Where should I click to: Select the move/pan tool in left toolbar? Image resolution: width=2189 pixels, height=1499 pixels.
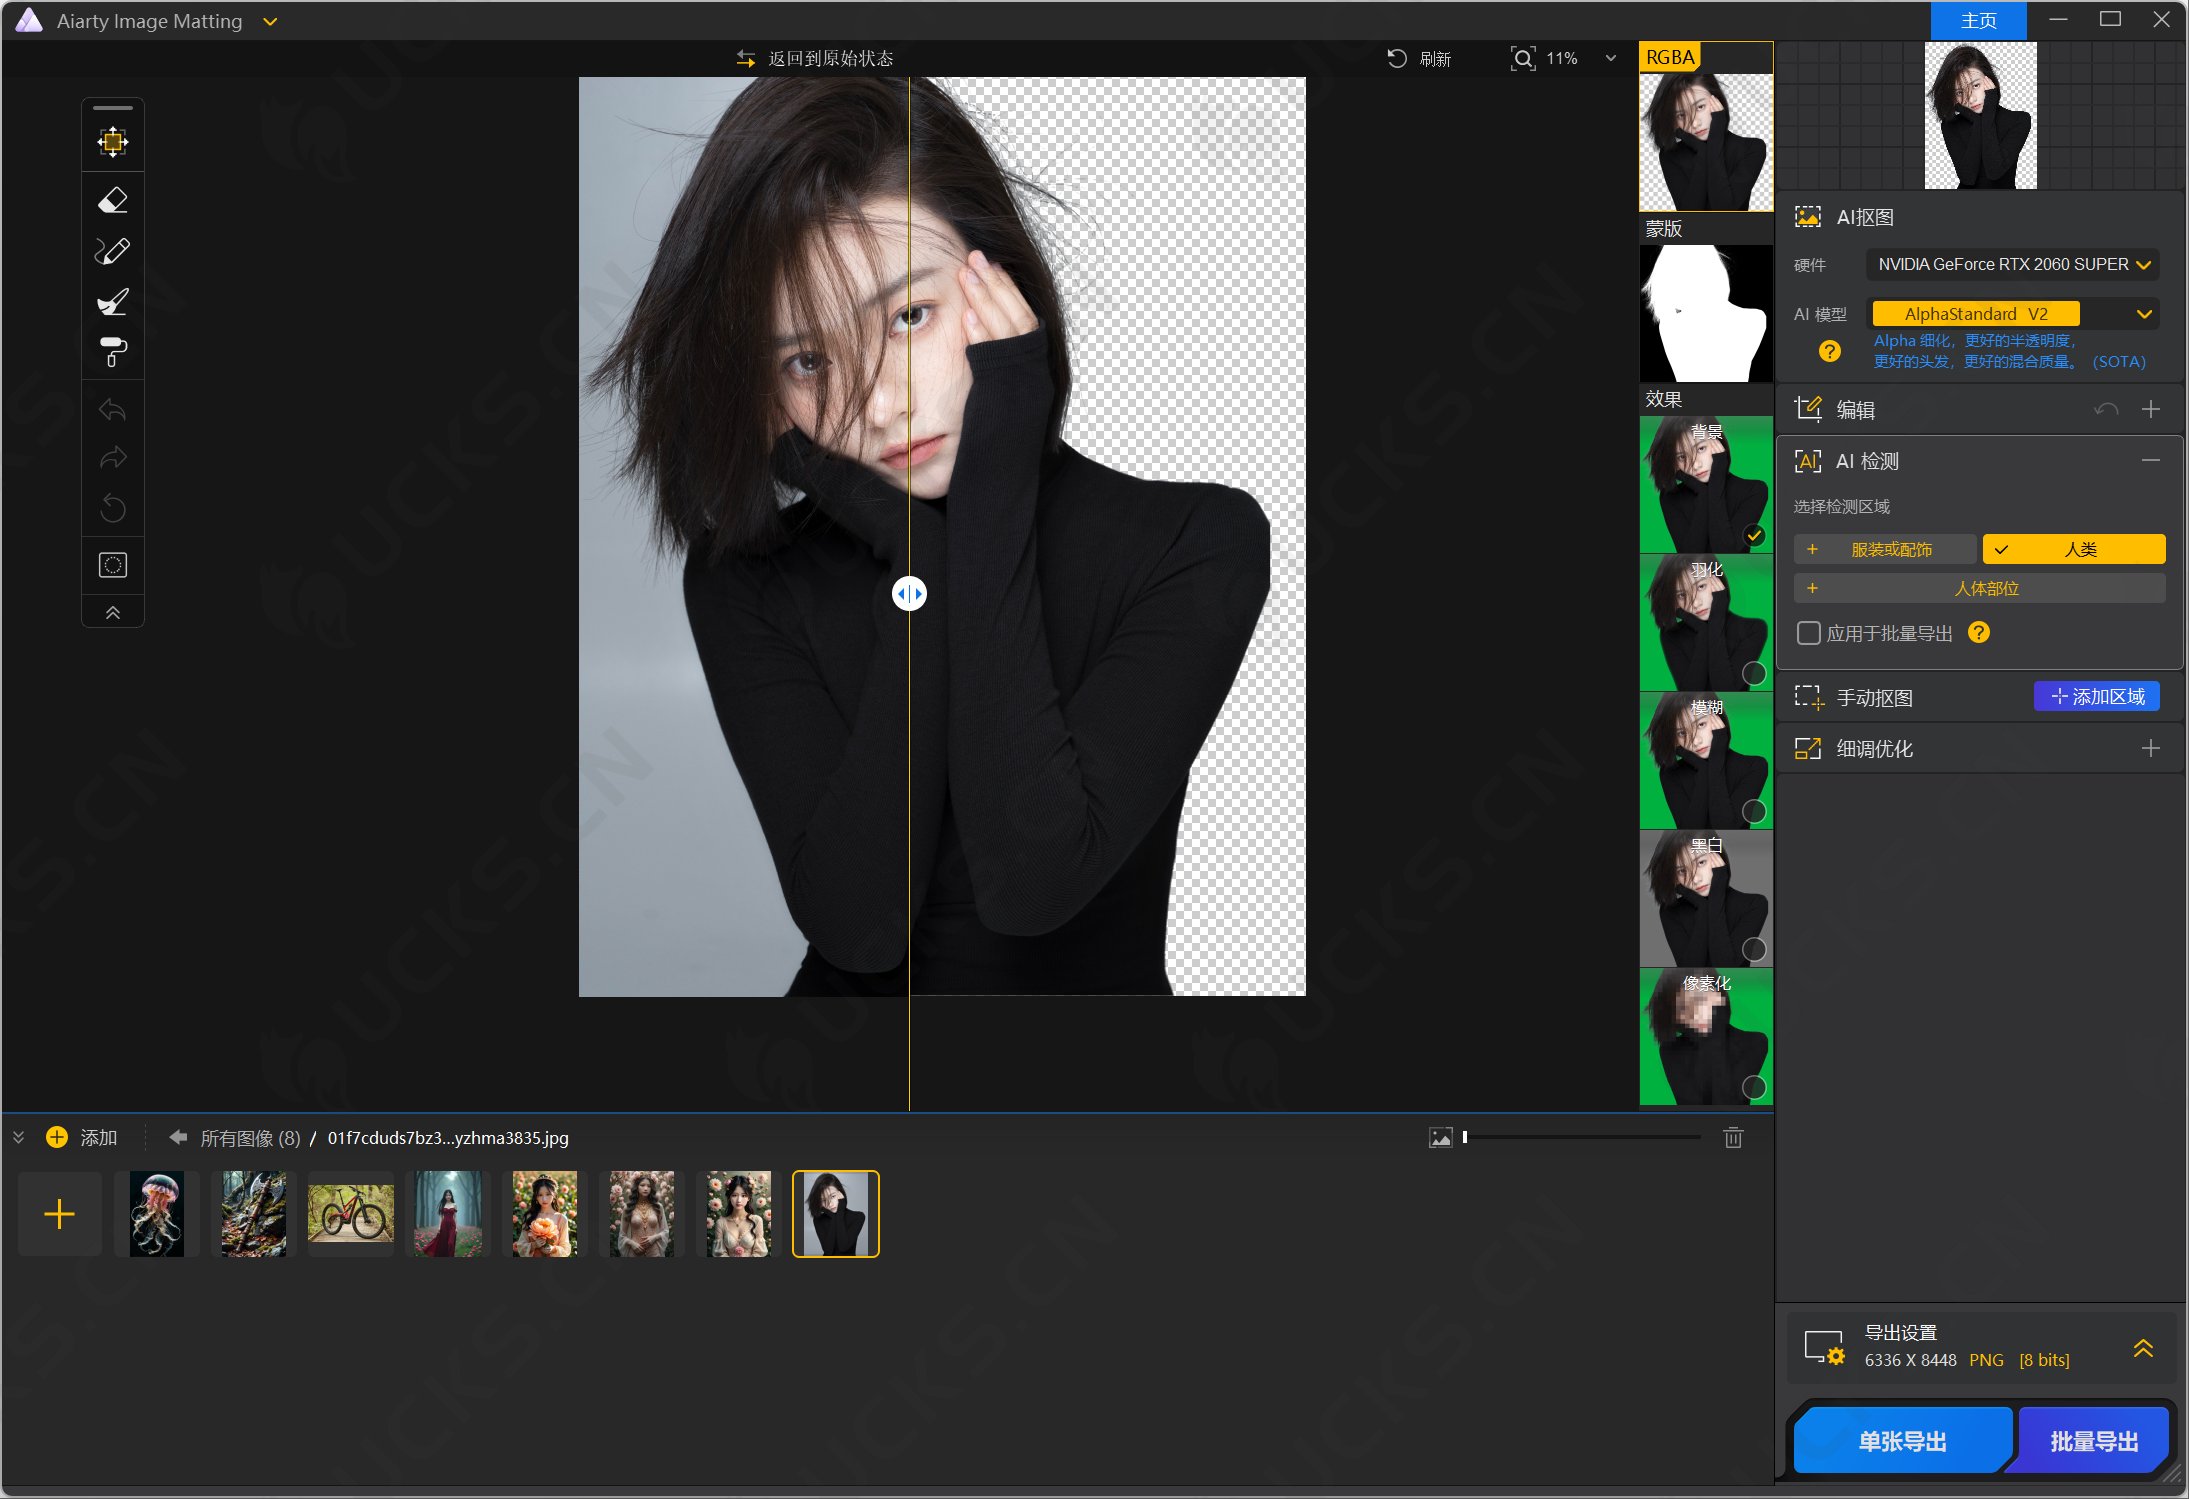pyautogui.click(x=113, y=142)
